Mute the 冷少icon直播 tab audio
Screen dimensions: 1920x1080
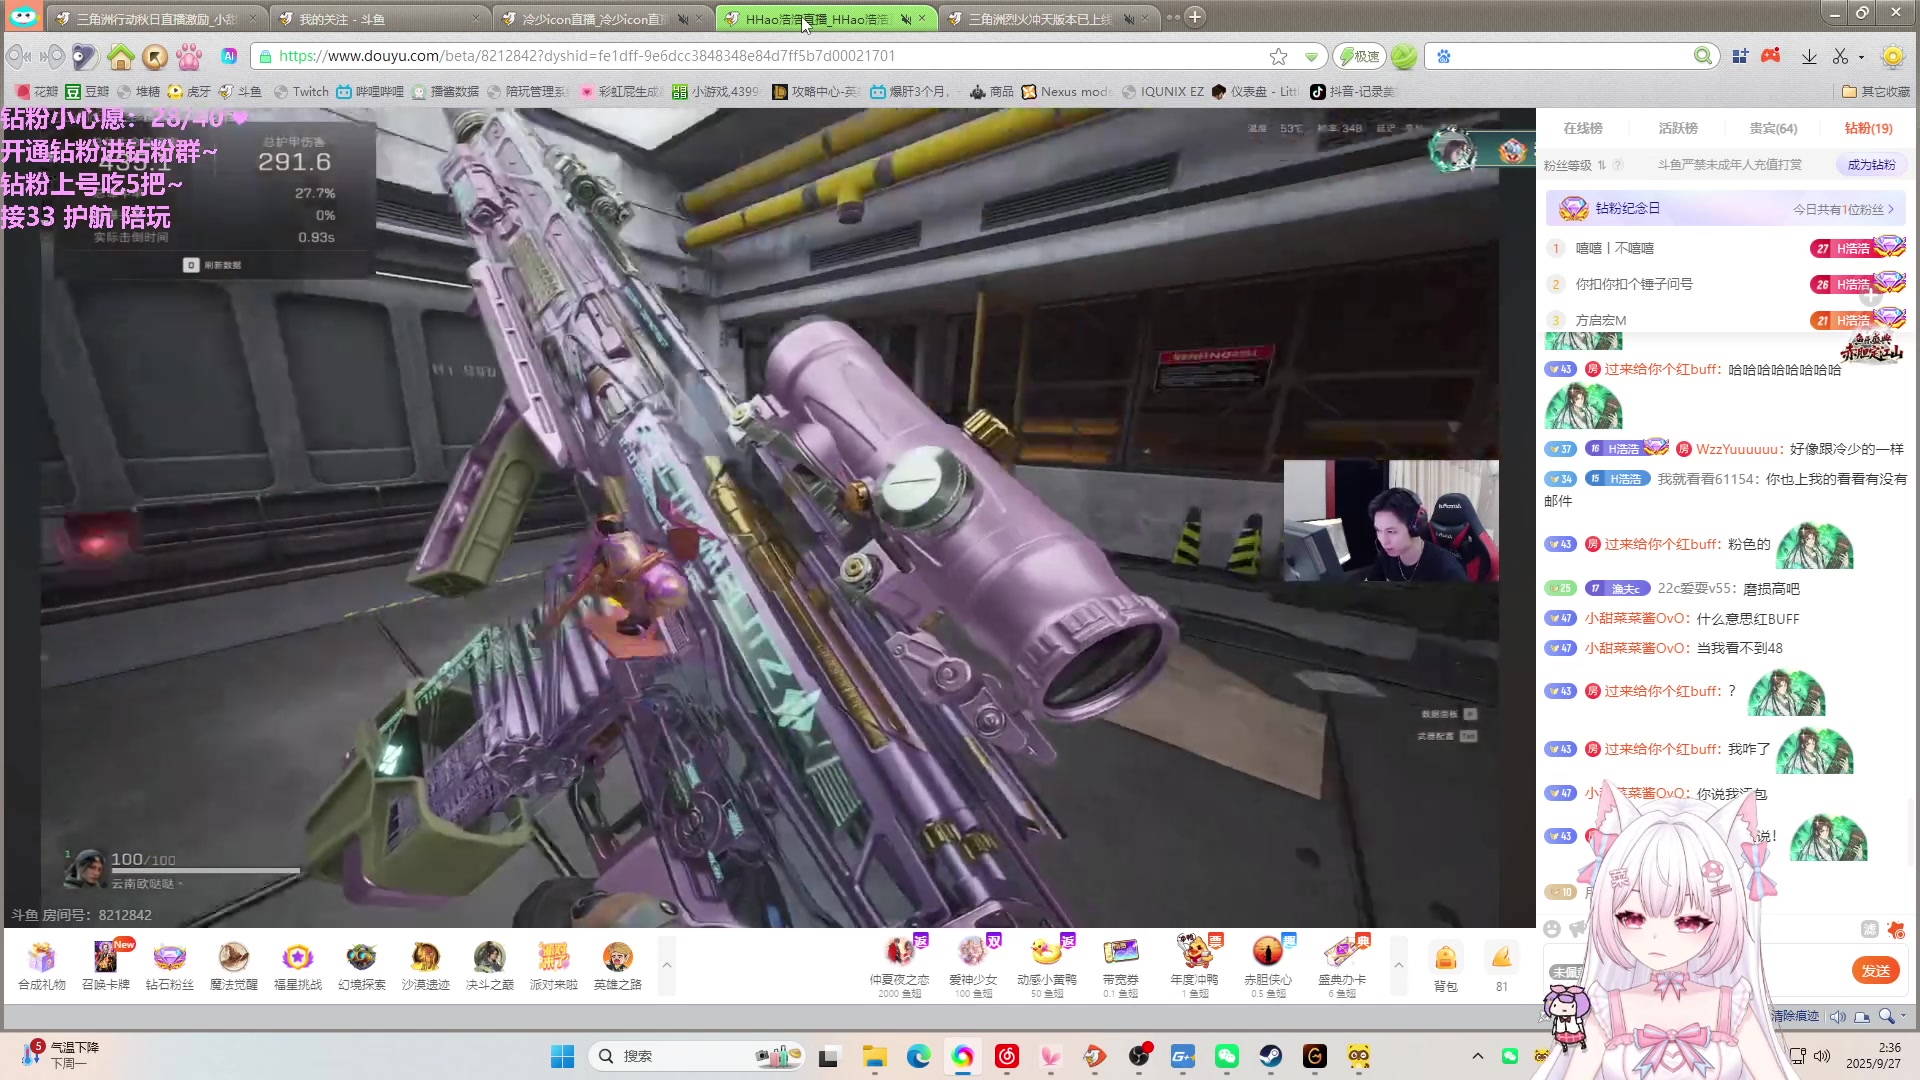(683, 19)
